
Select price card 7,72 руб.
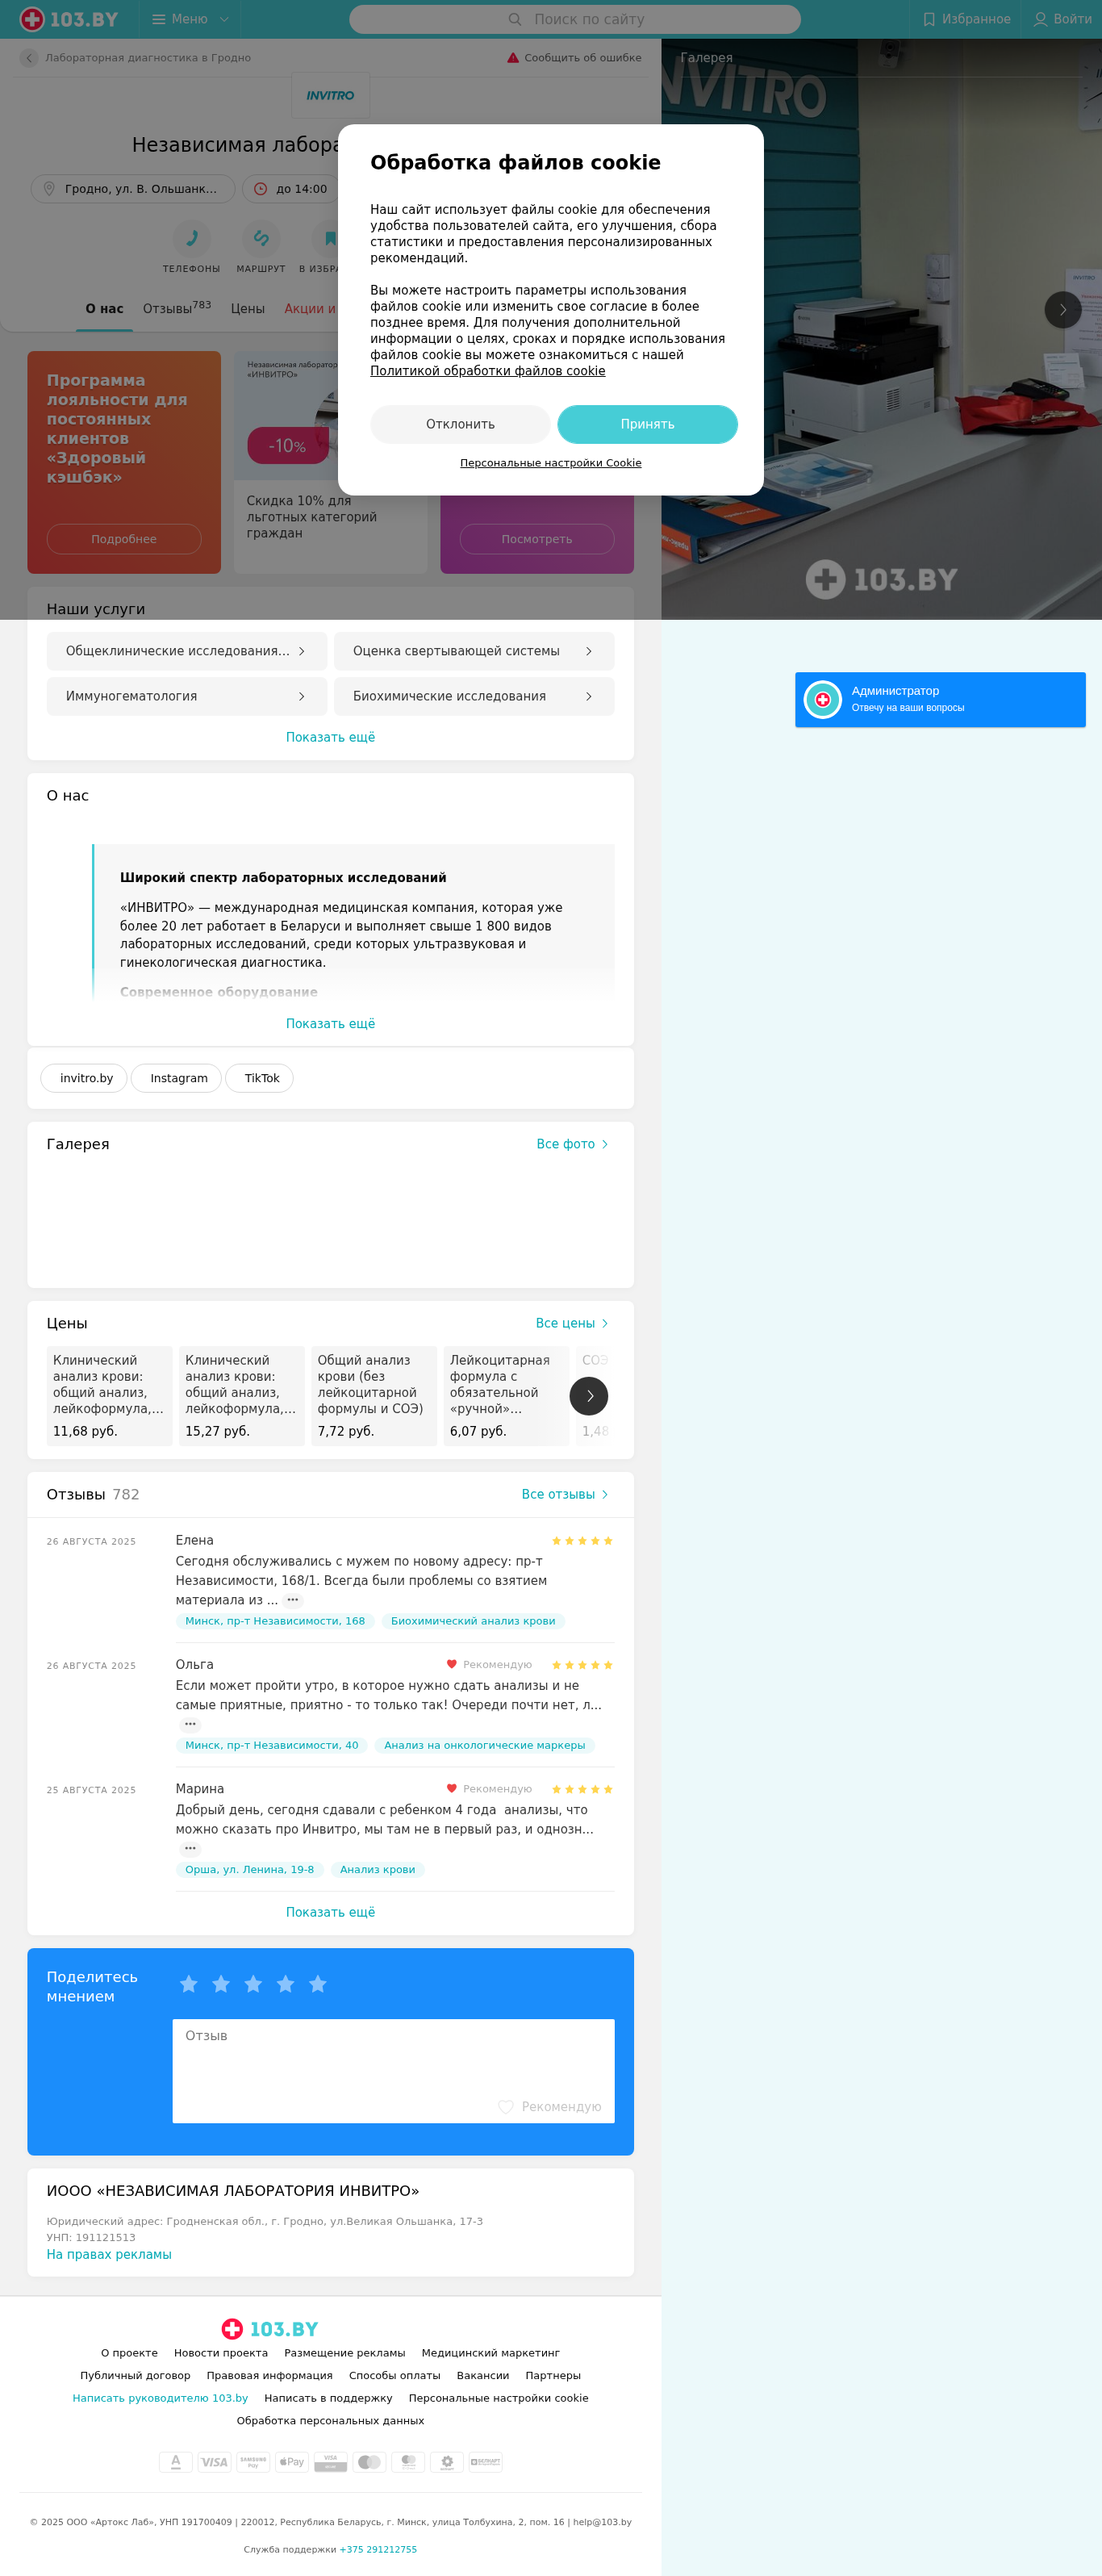coord(374,1396)
